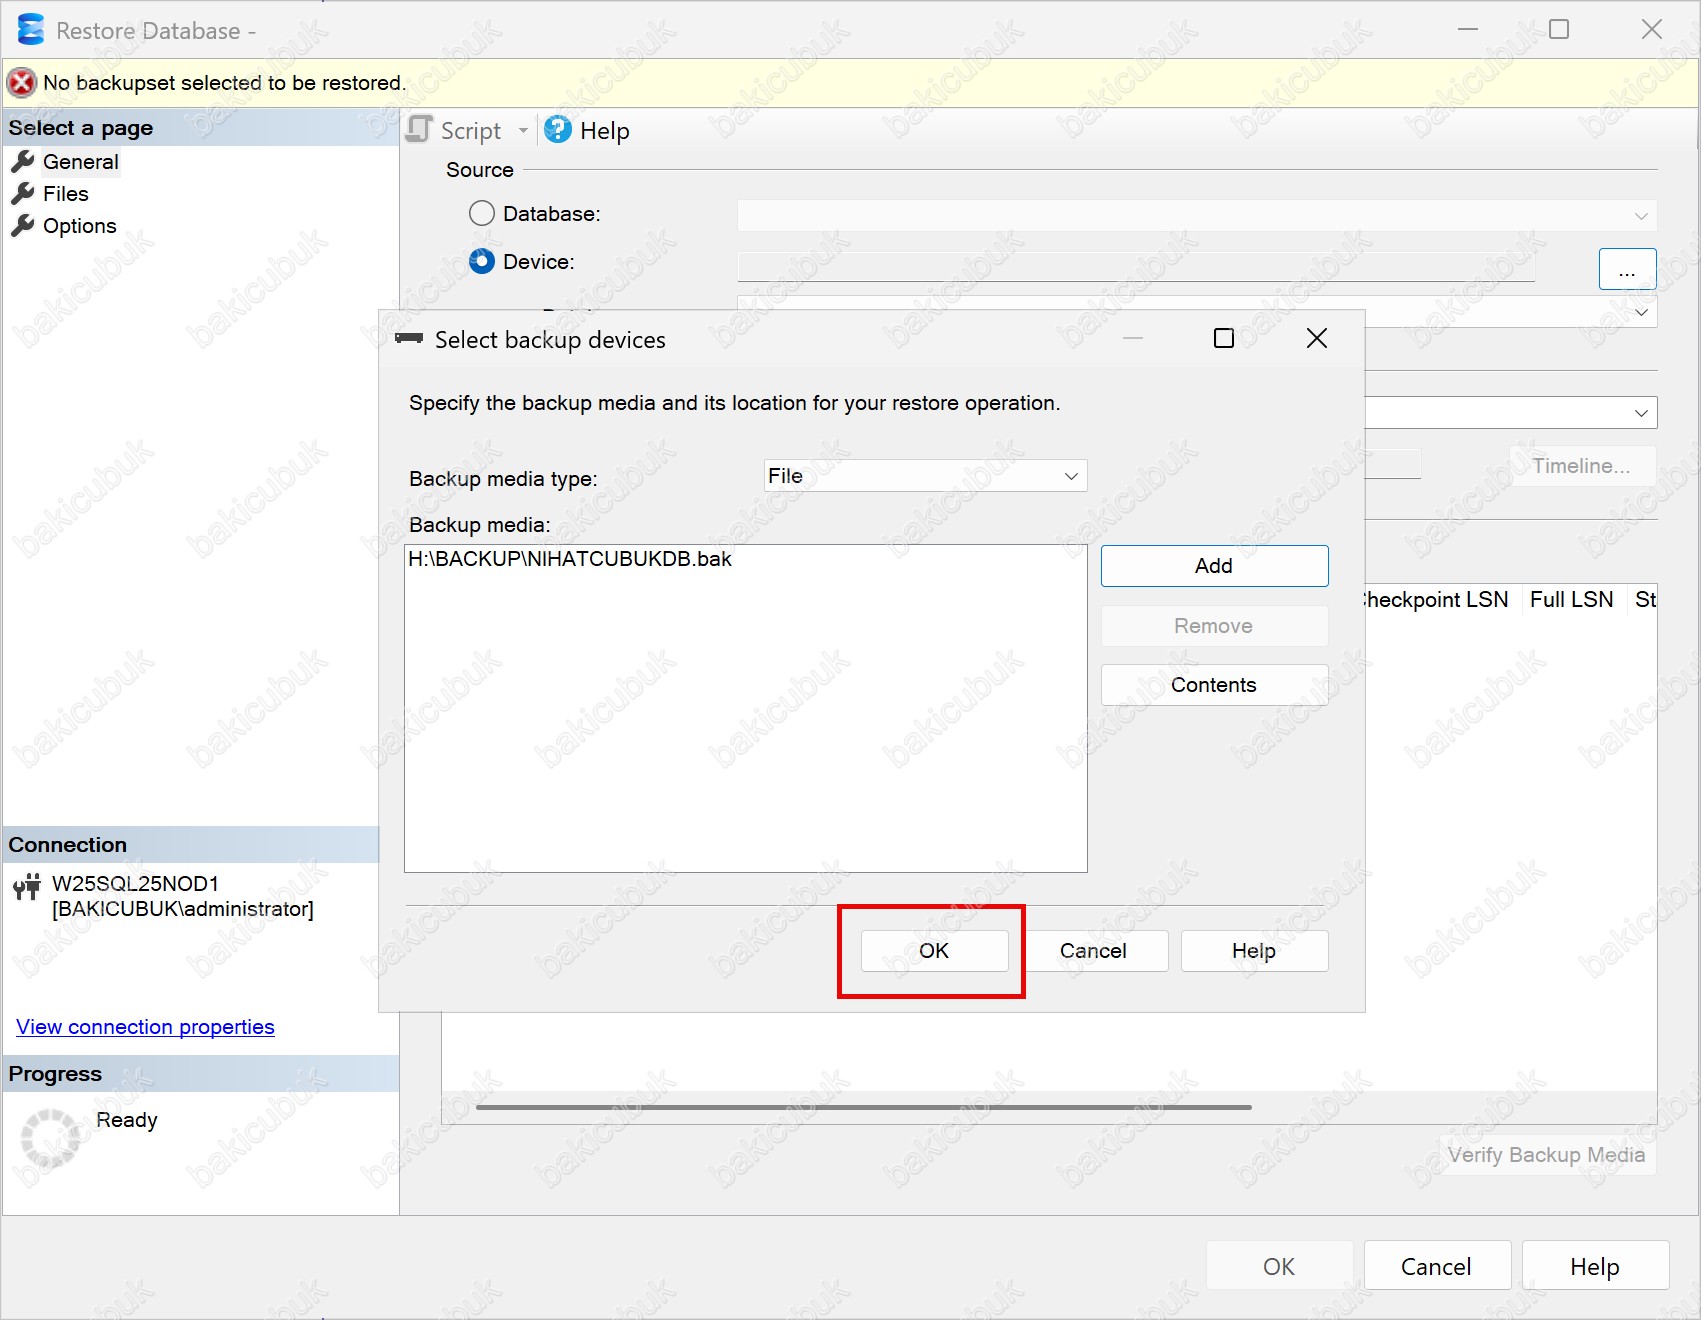
Task: Select the Device source radio button
Action: click(482, 262)
